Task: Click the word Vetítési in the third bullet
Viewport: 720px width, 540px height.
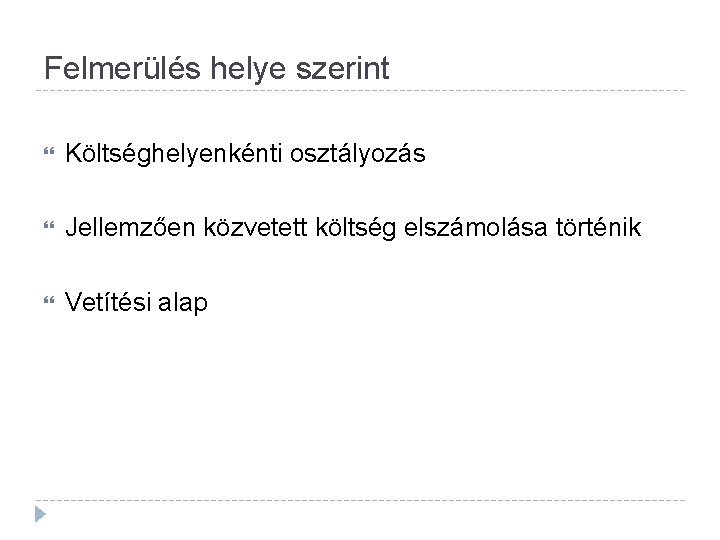Action: 107,302
